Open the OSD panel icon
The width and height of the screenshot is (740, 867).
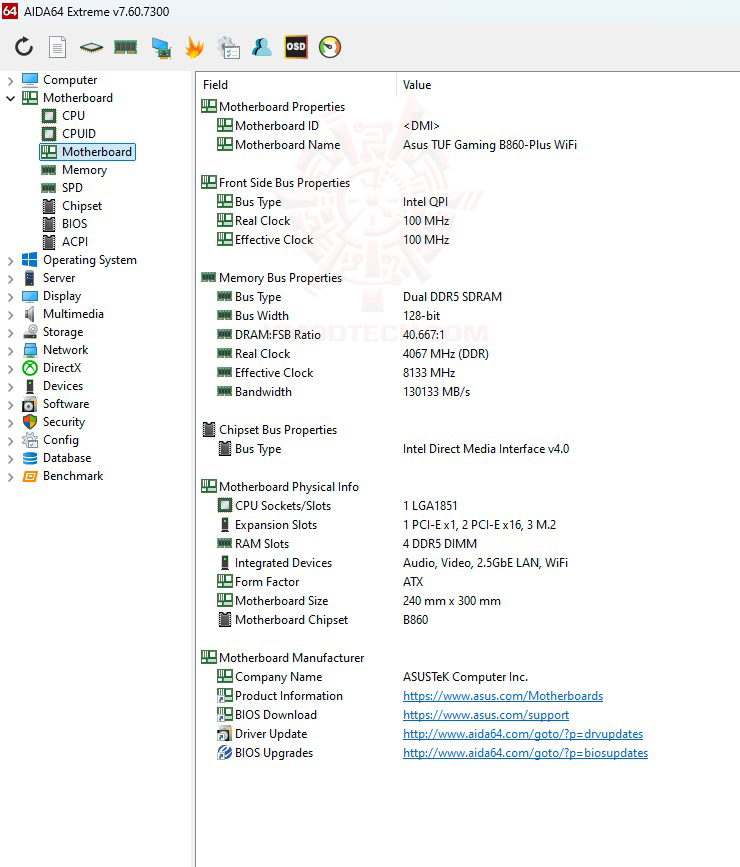tap(296, 47)
